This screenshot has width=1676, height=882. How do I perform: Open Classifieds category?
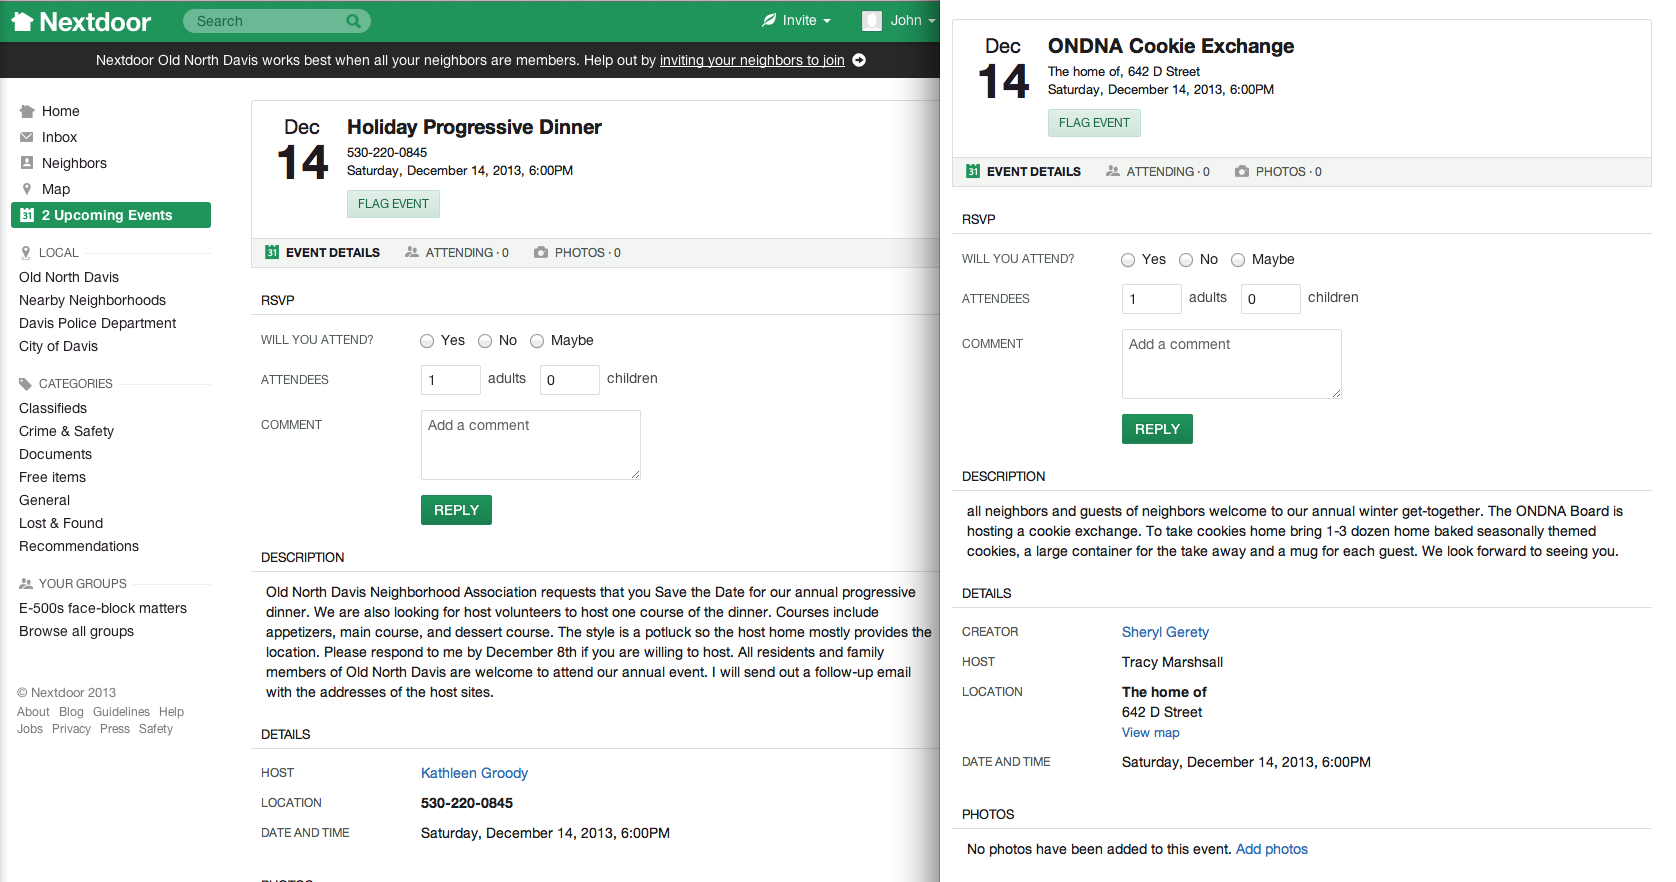point(53,408)
